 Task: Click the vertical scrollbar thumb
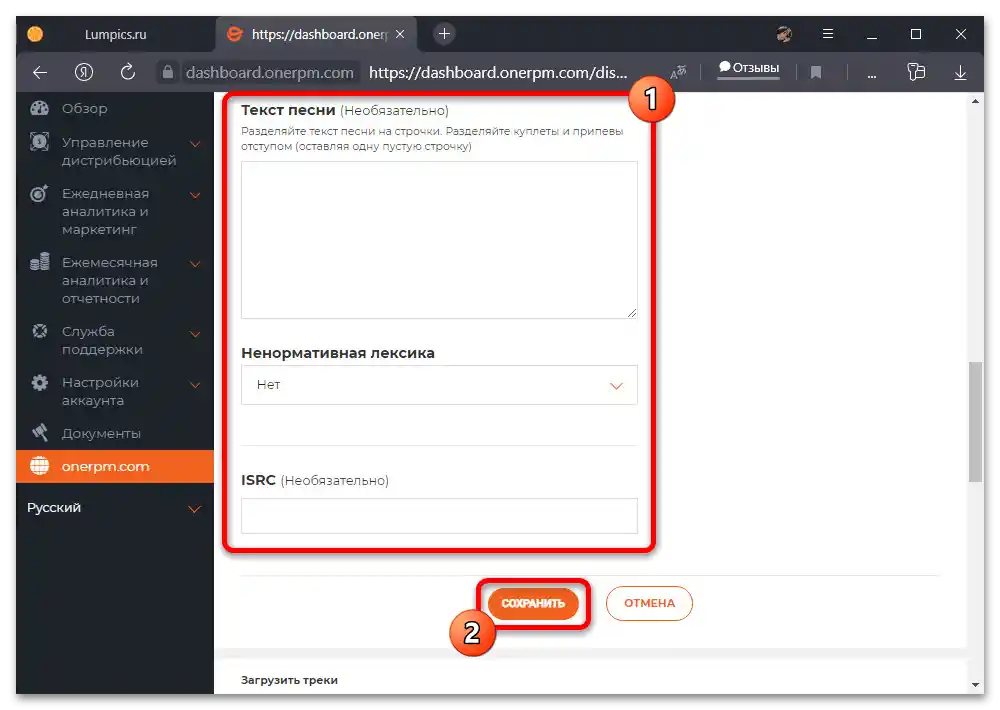click(x=975, y=422)
